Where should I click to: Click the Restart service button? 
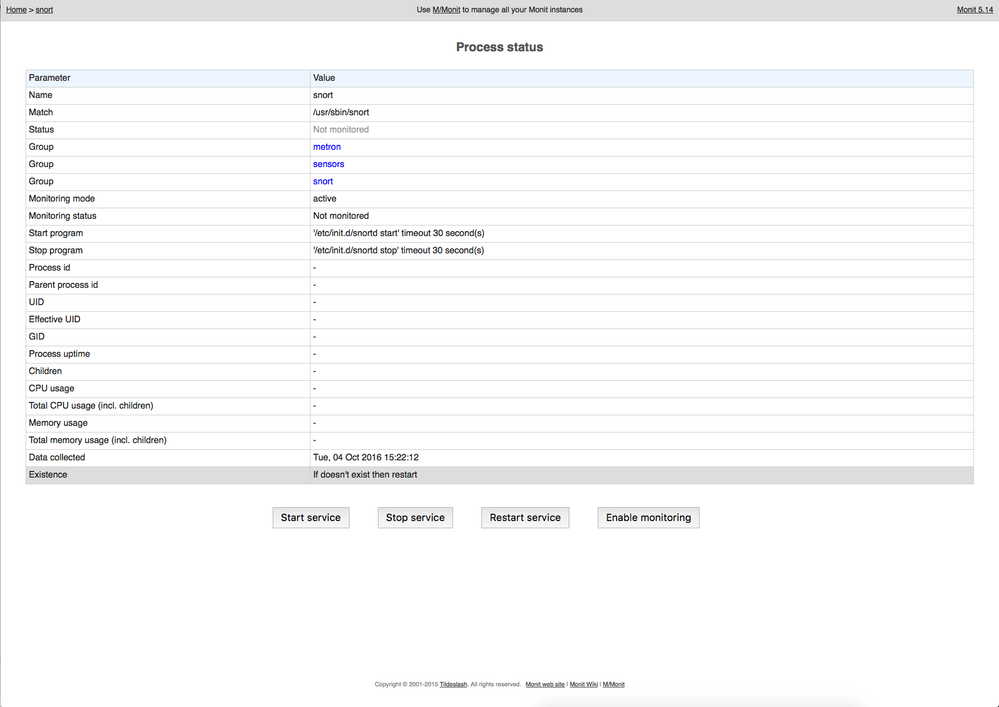(x=525, y=517)
